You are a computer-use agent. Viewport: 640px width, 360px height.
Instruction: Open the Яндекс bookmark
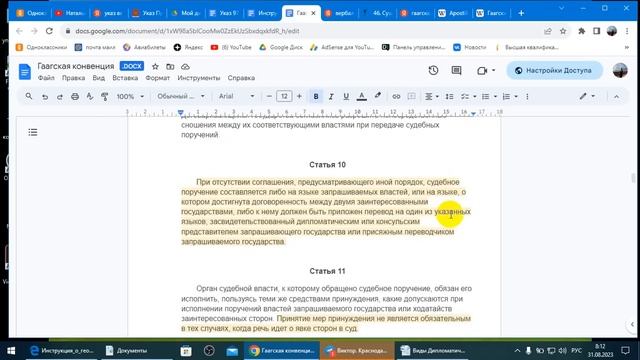point(188,47)
